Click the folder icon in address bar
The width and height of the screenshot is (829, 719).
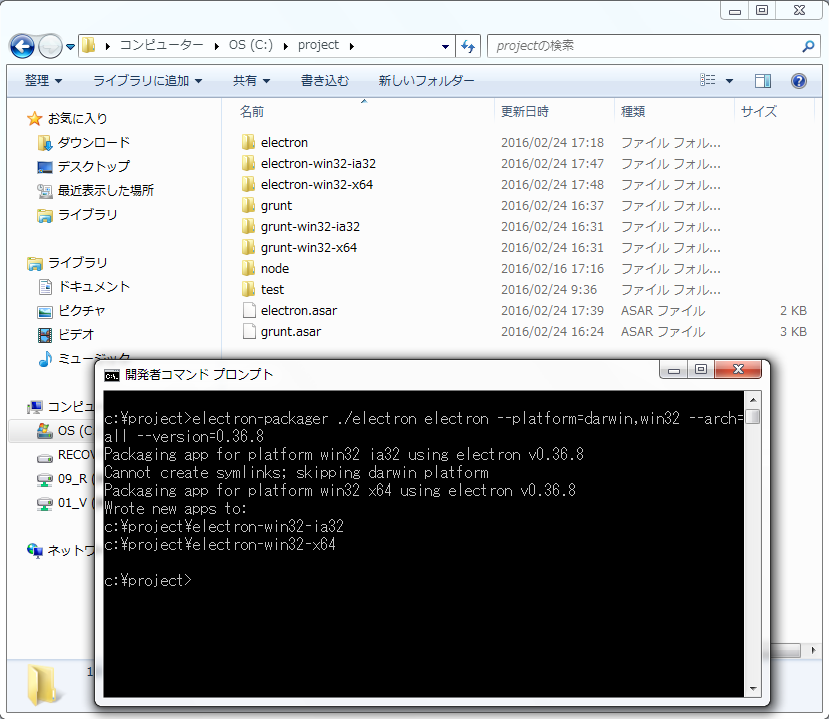88,45
